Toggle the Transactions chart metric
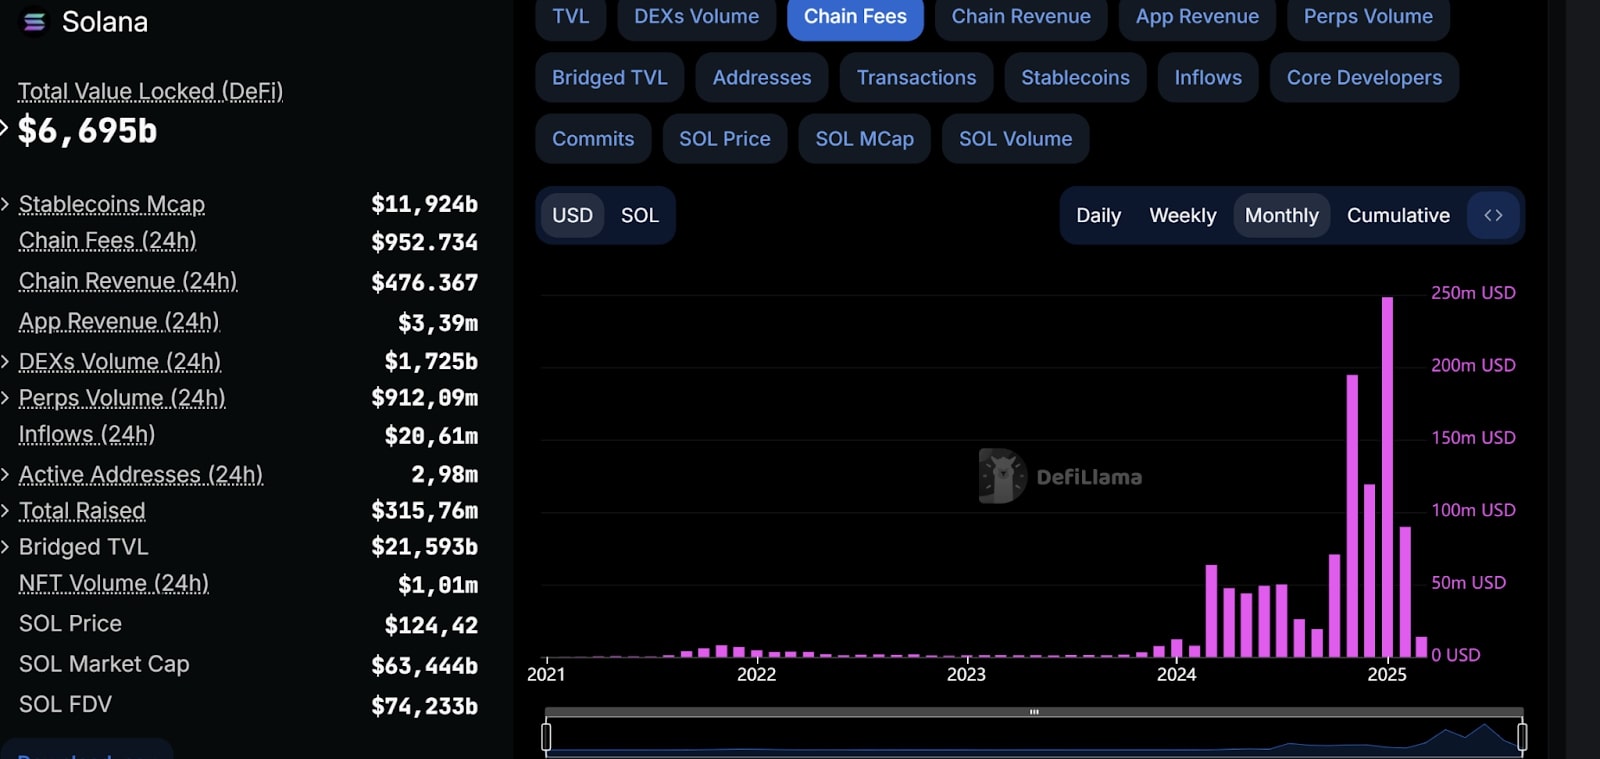Image resolution: width=1600 pixels, height=759 pixels. (916, 78)
